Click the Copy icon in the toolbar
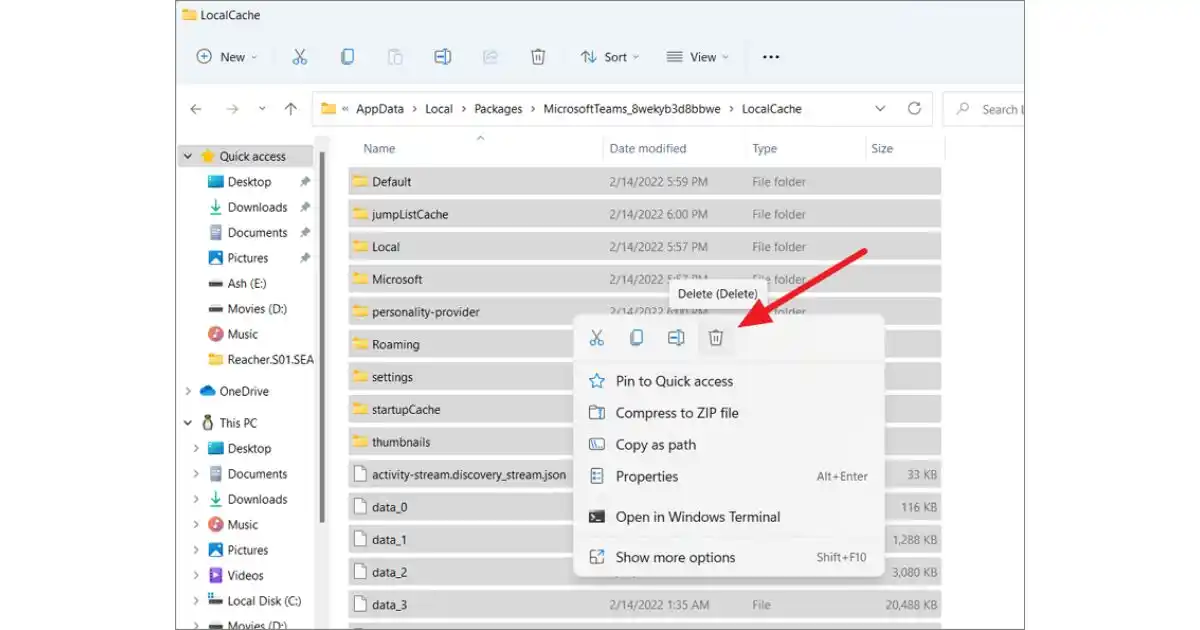1200x630 pixels. [347, 57]
